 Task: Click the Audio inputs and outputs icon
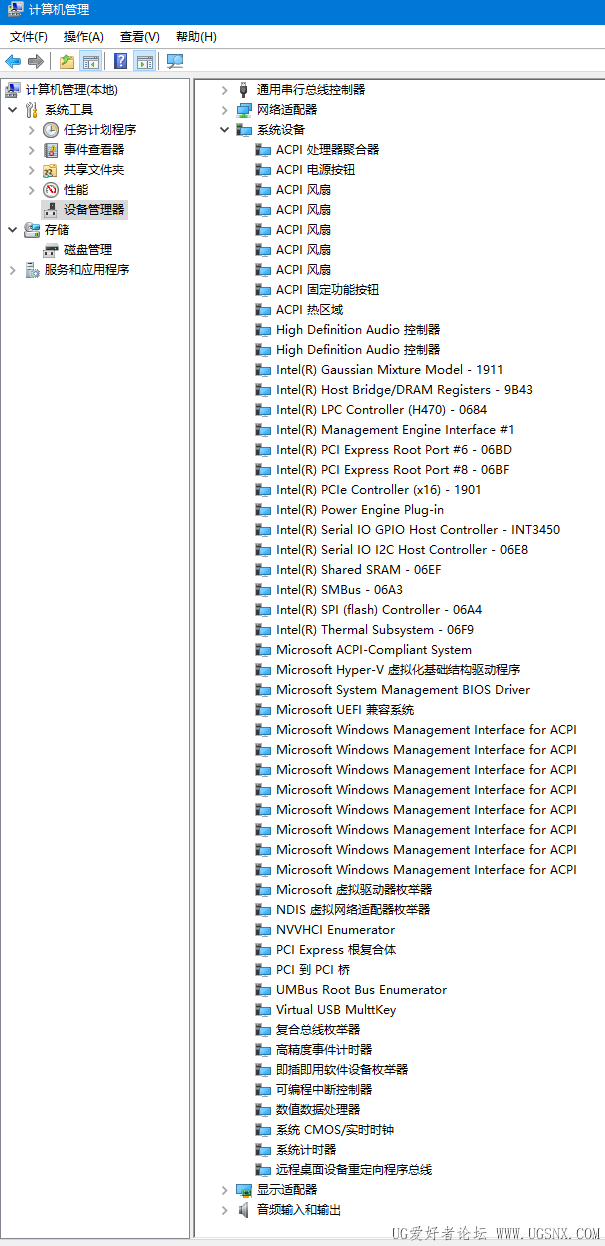(x=244, y=1210)
